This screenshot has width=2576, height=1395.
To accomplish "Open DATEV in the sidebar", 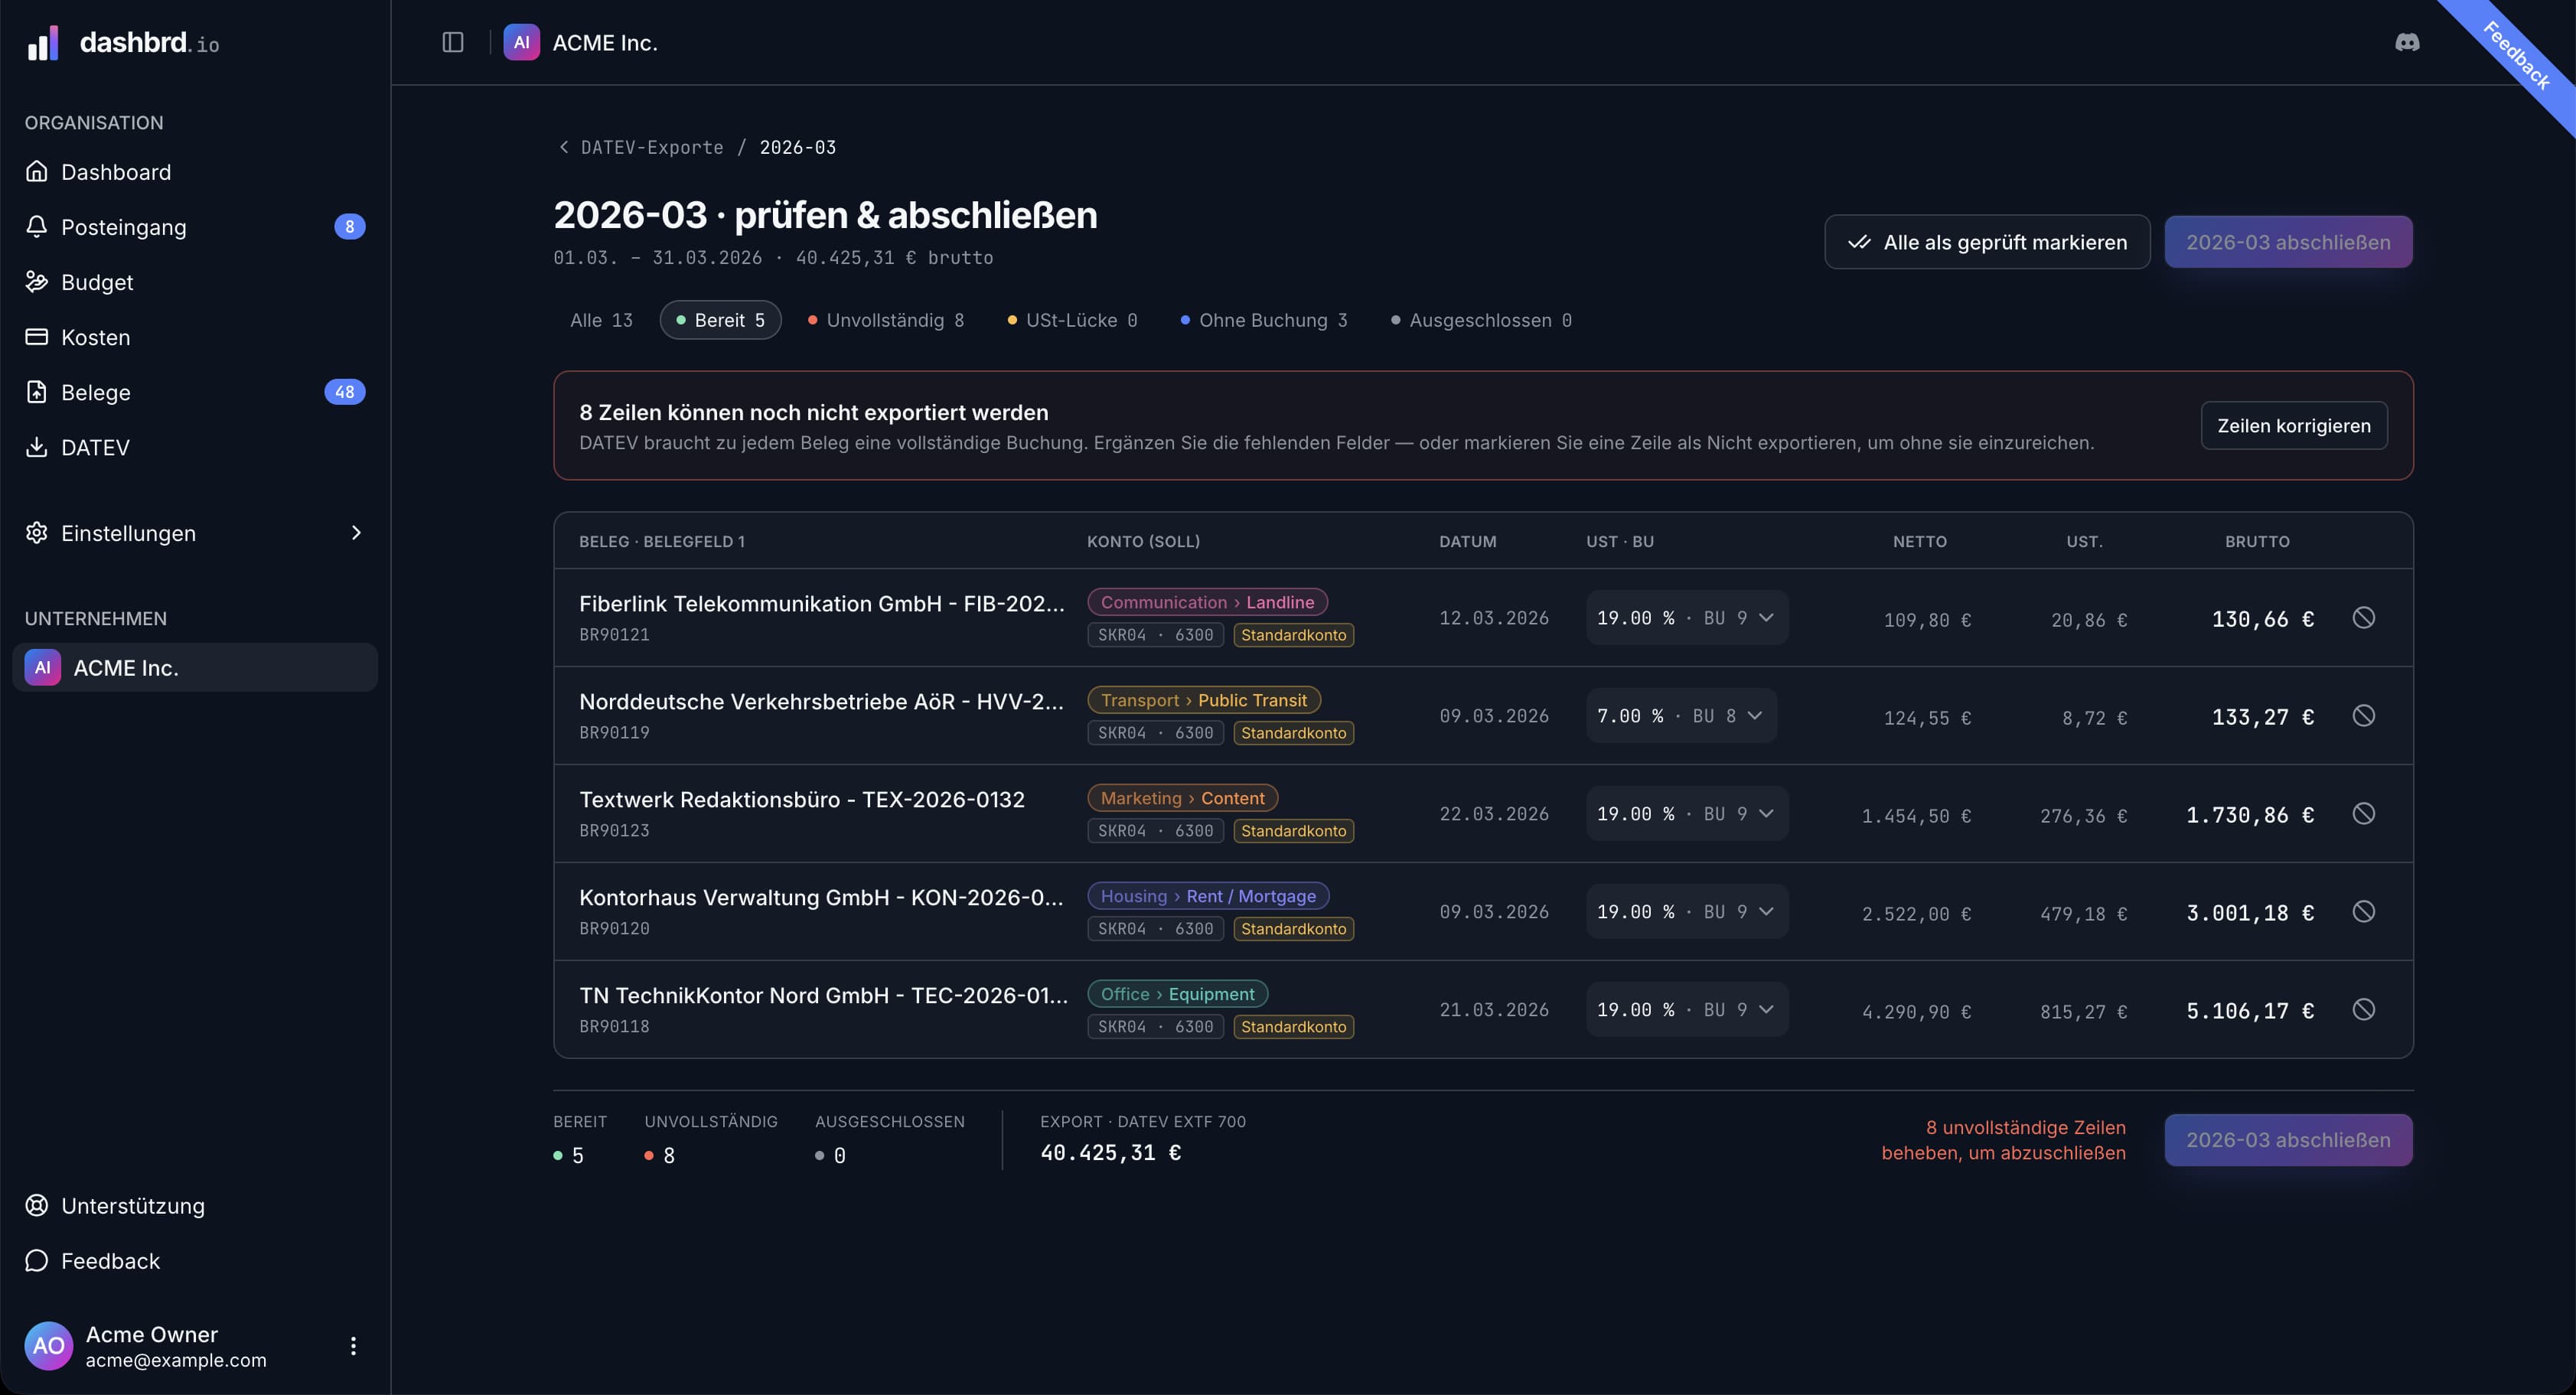I will [x=195, y=447].
